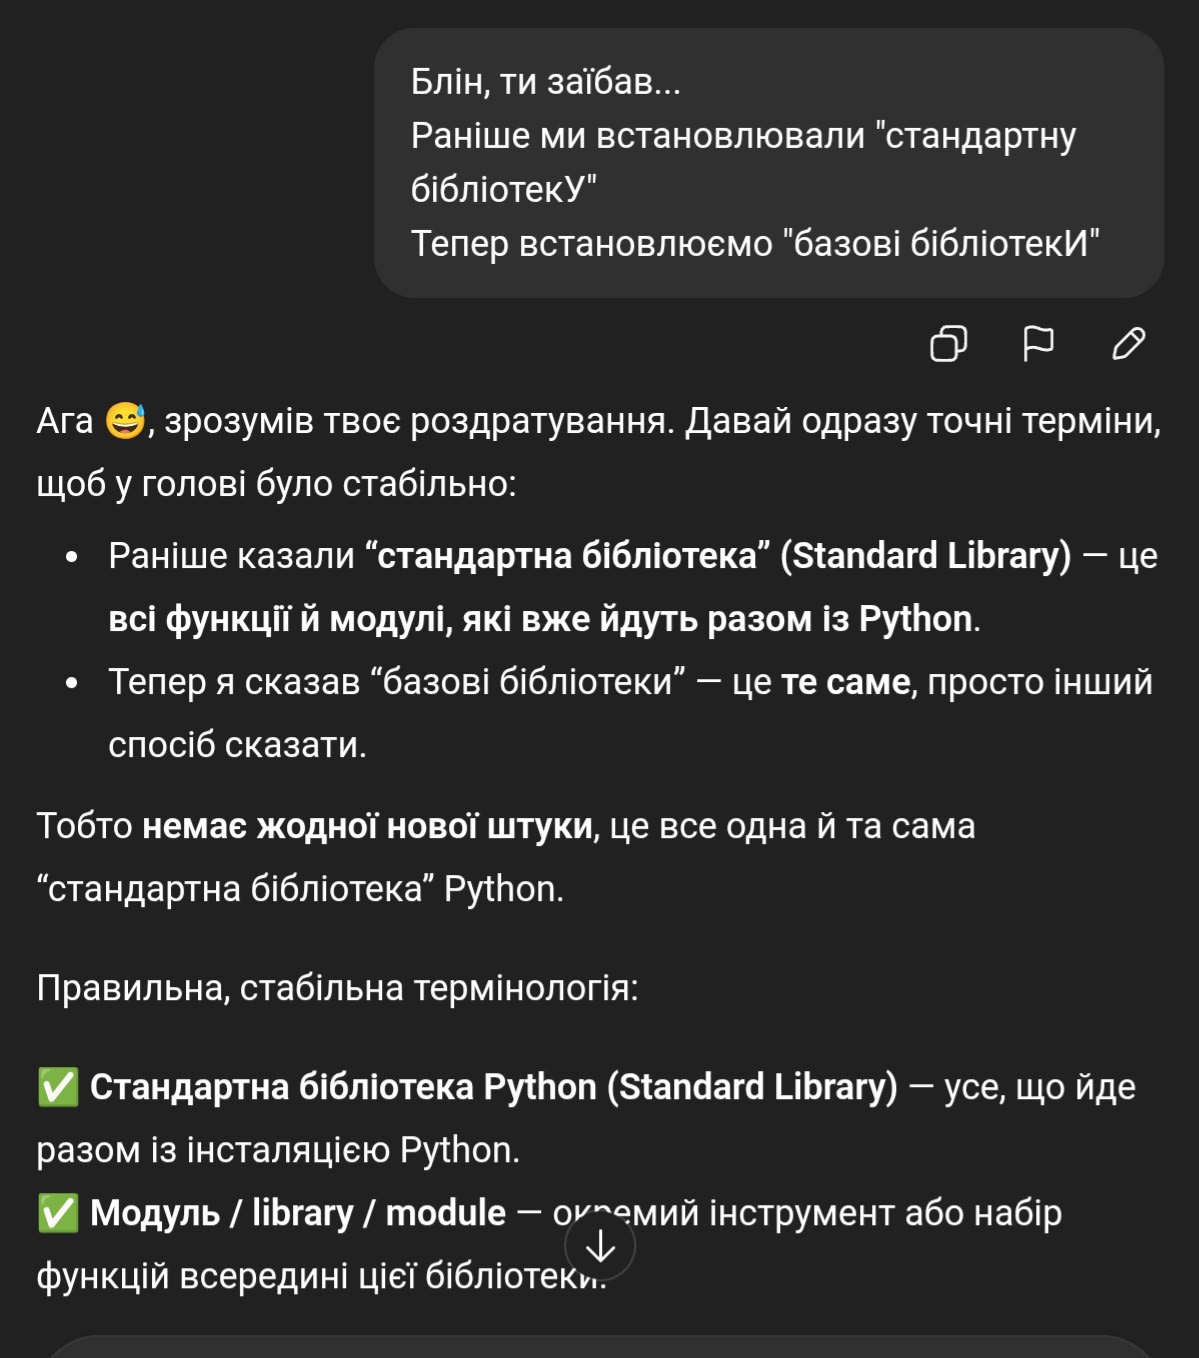This screenshot has width=1199, height=1358.
Task: Click bold heading "Модуль / library / module"
Action: 298,1213
